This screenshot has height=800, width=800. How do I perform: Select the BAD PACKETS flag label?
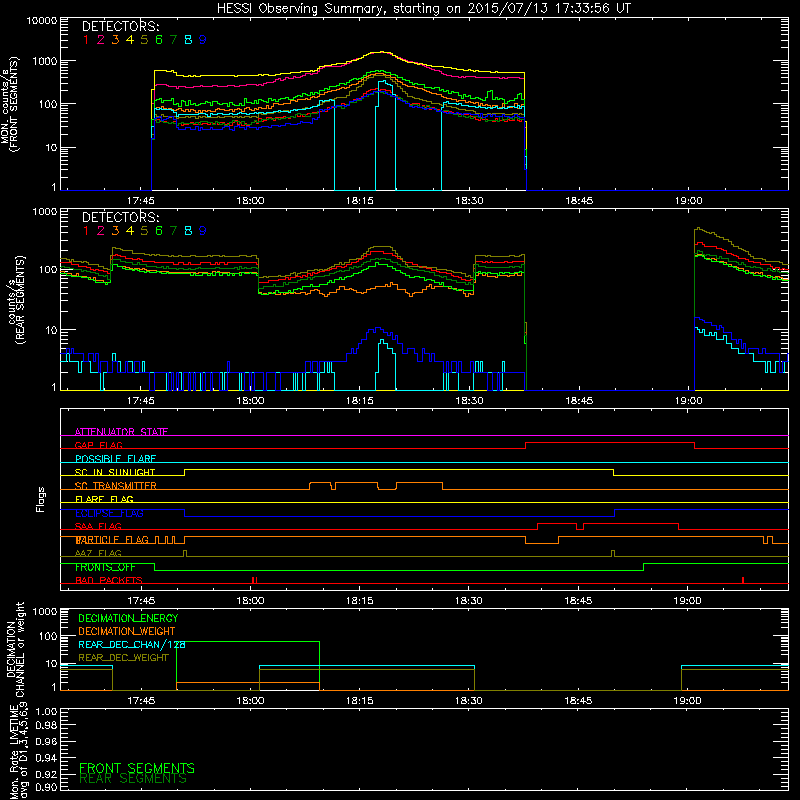pos(109,580)
